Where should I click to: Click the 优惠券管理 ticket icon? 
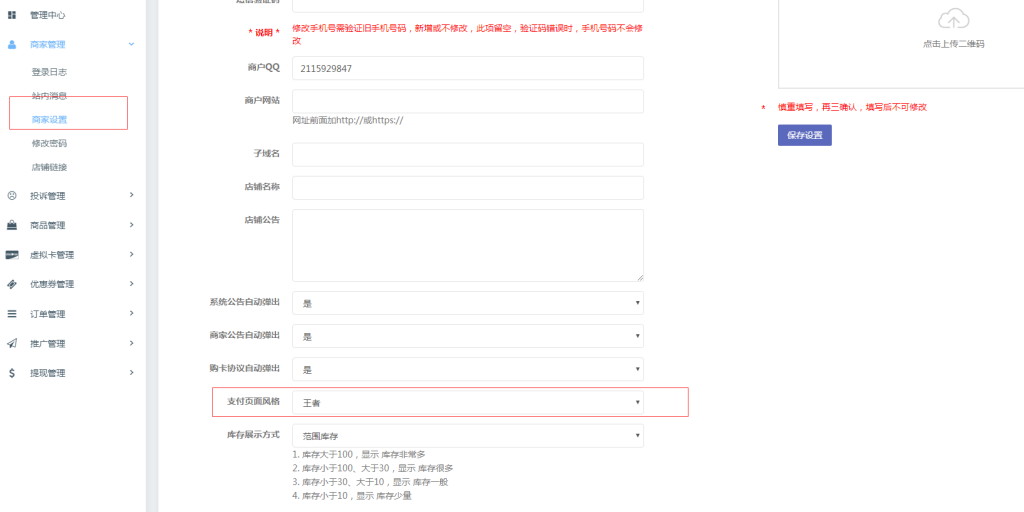tap(12, 285)
